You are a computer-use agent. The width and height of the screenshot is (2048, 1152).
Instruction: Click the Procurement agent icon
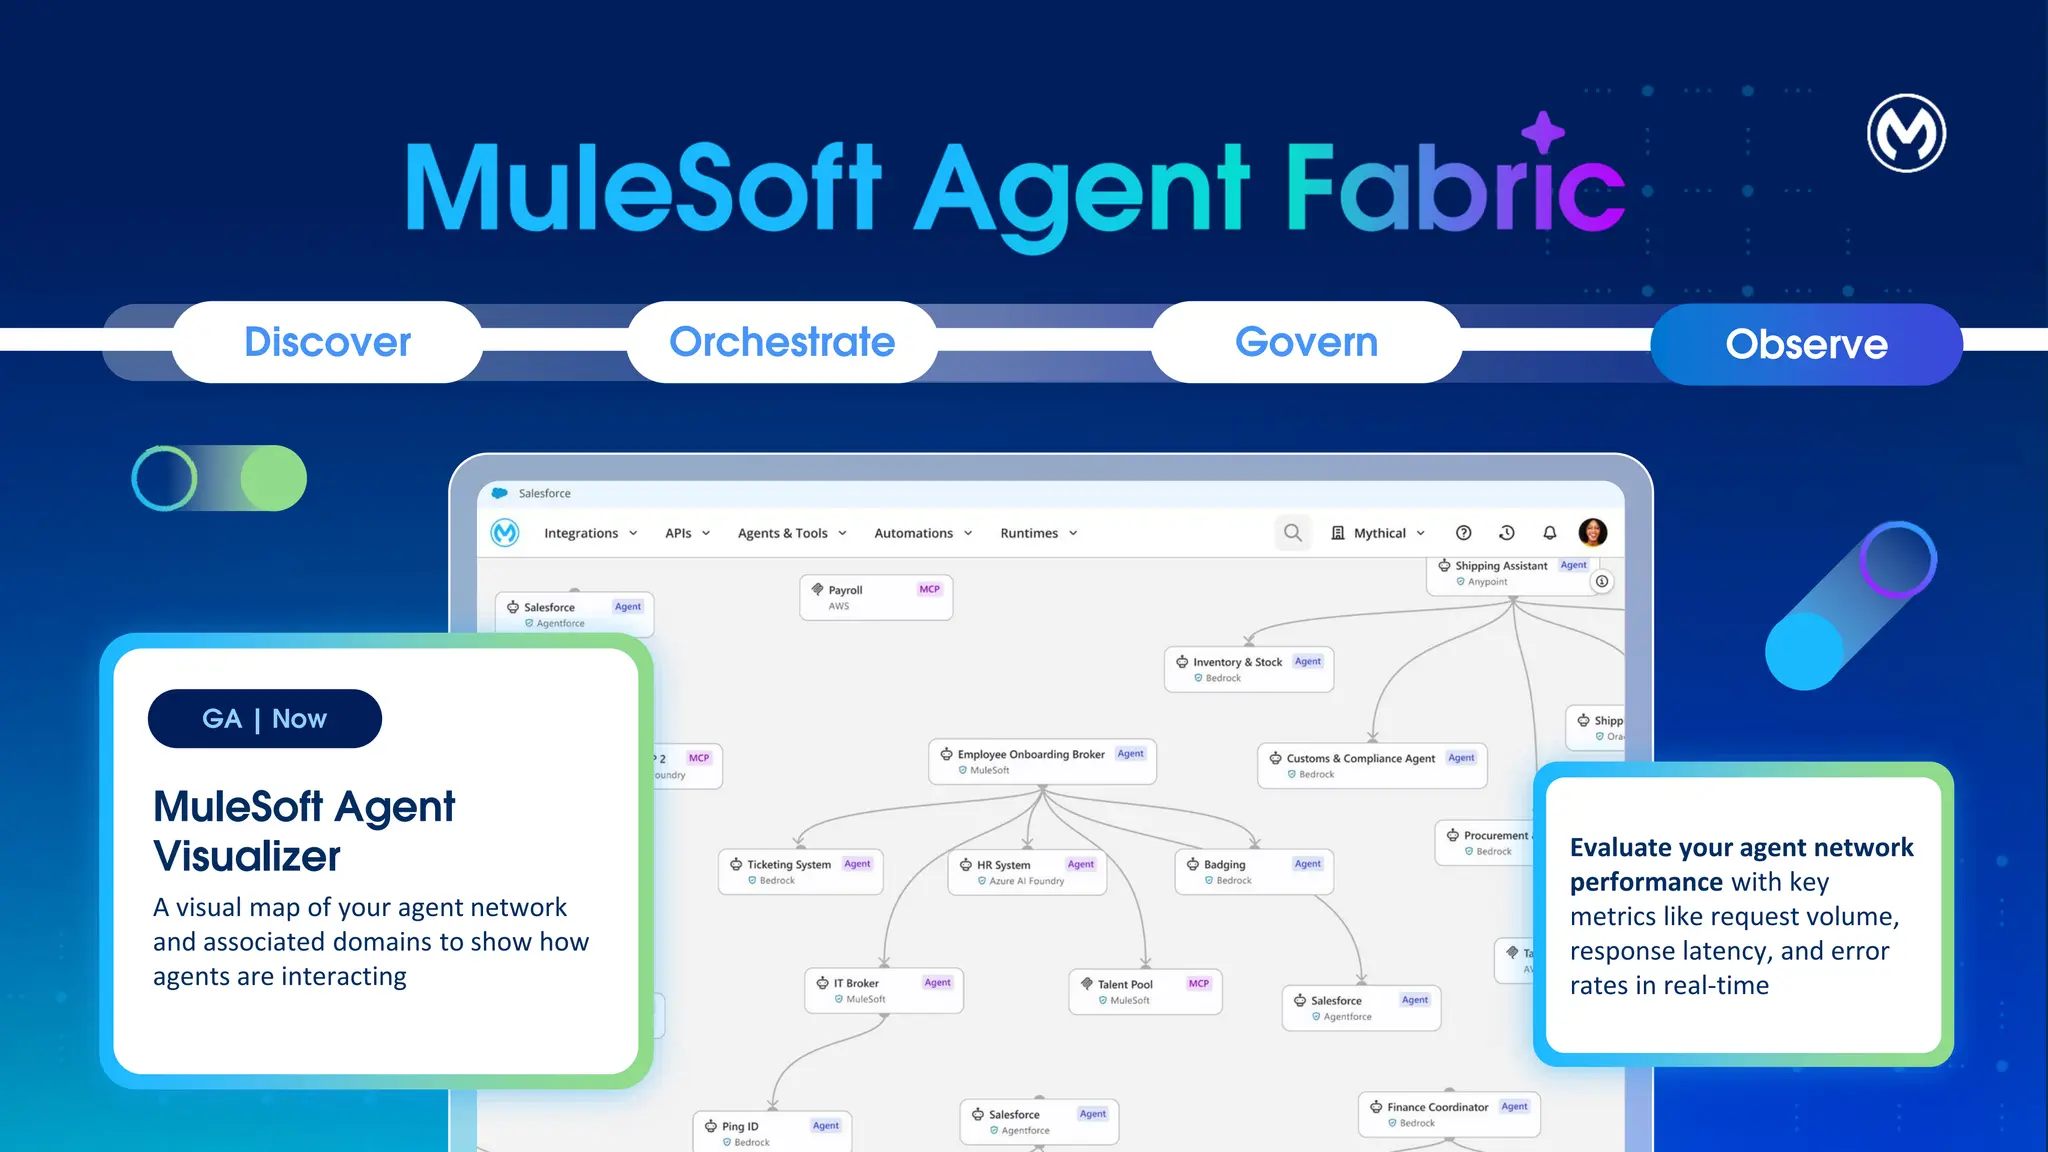click(1453, 835)
